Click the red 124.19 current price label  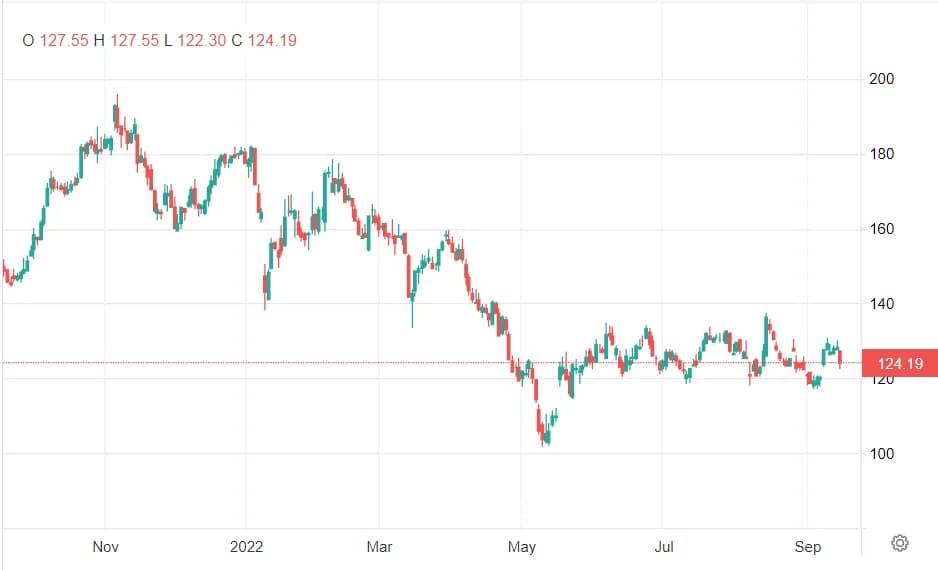click(x=898, y=363)
